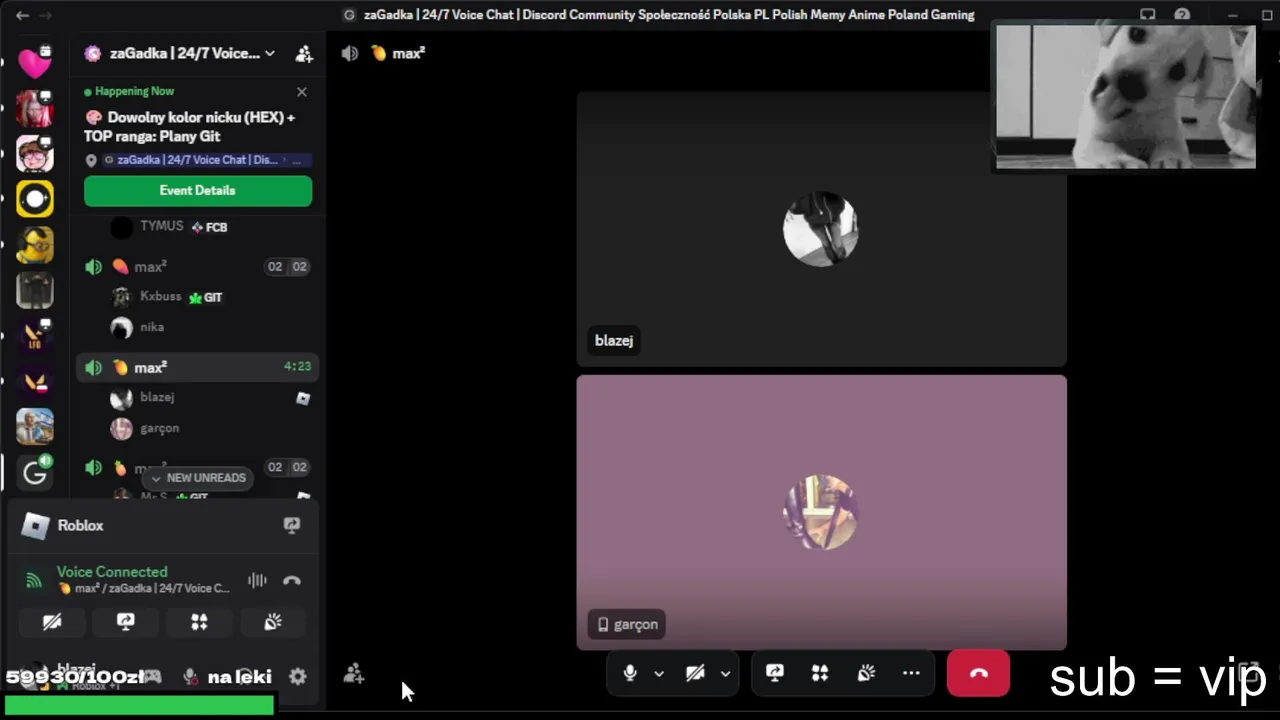This screenshot has width=1280, height=720.
Task: Click the green connection signal icon
Action: [34, 580]
